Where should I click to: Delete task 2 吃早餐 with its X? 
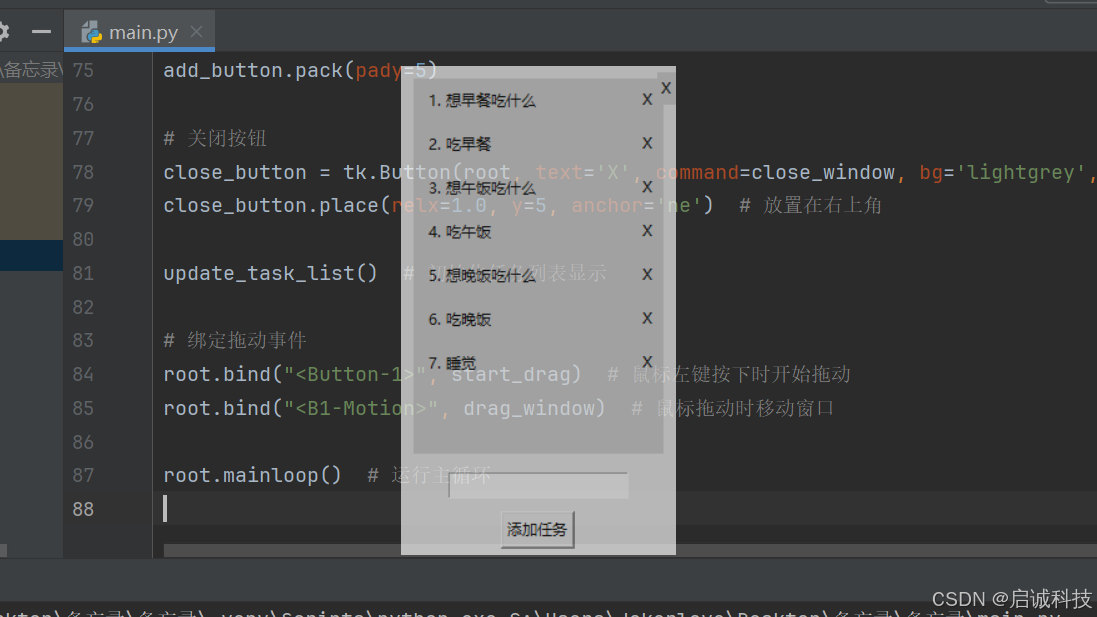pos(647,143)
